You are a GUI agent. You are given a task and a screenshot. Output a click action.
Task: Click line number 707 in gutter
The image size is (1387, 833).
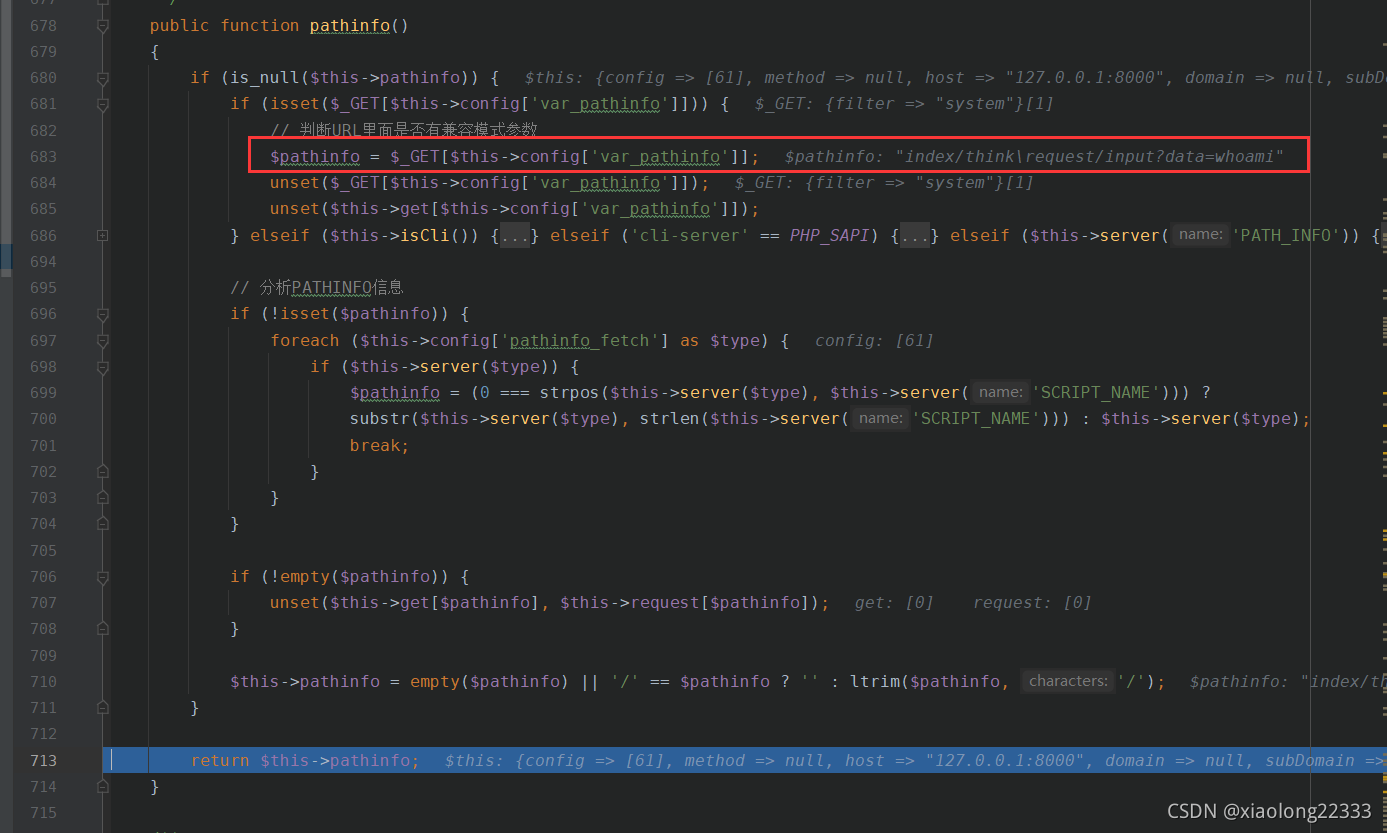tap(43, 603)
